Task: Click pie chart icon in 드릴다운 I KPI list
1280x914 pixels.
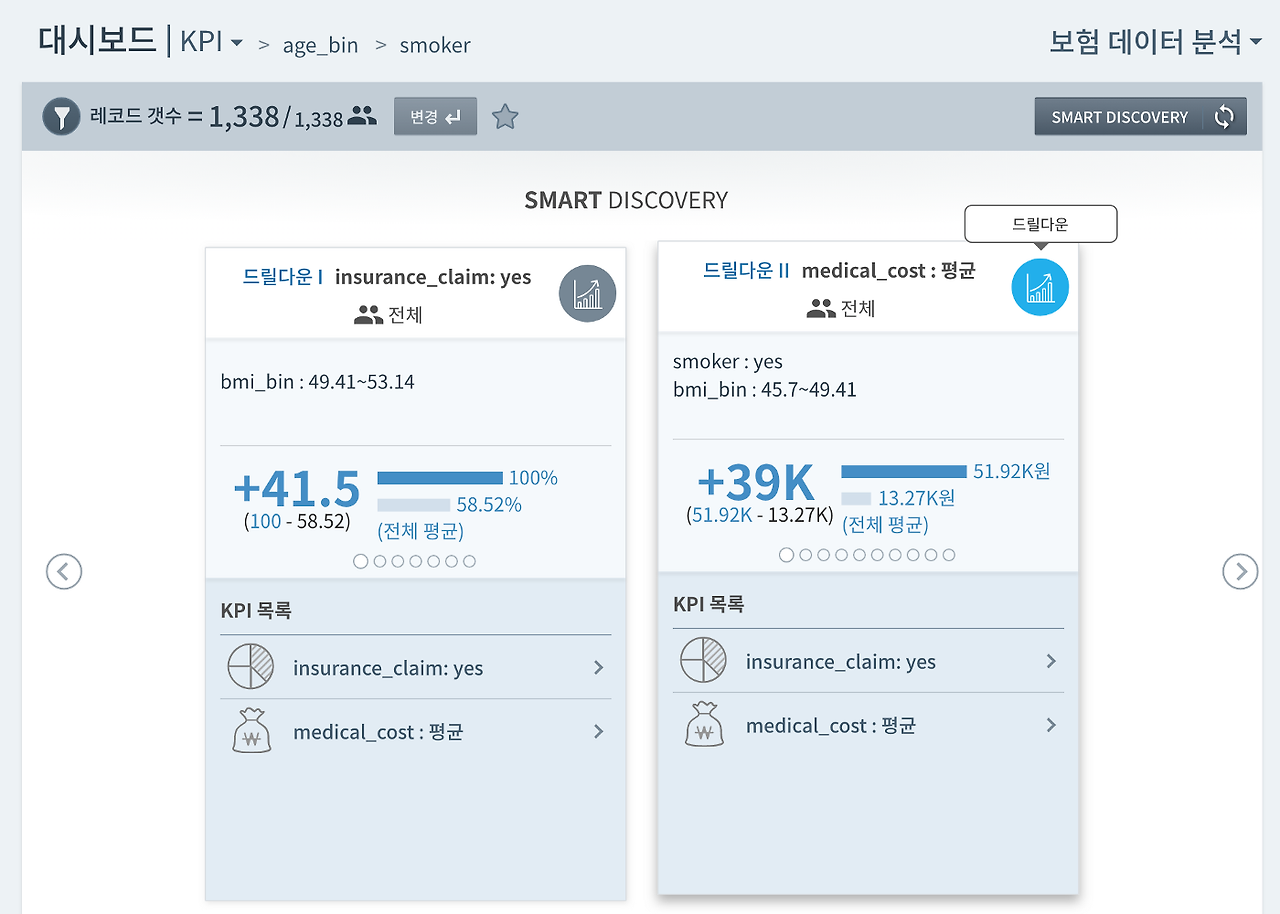Action: click(x=250, y=667)
